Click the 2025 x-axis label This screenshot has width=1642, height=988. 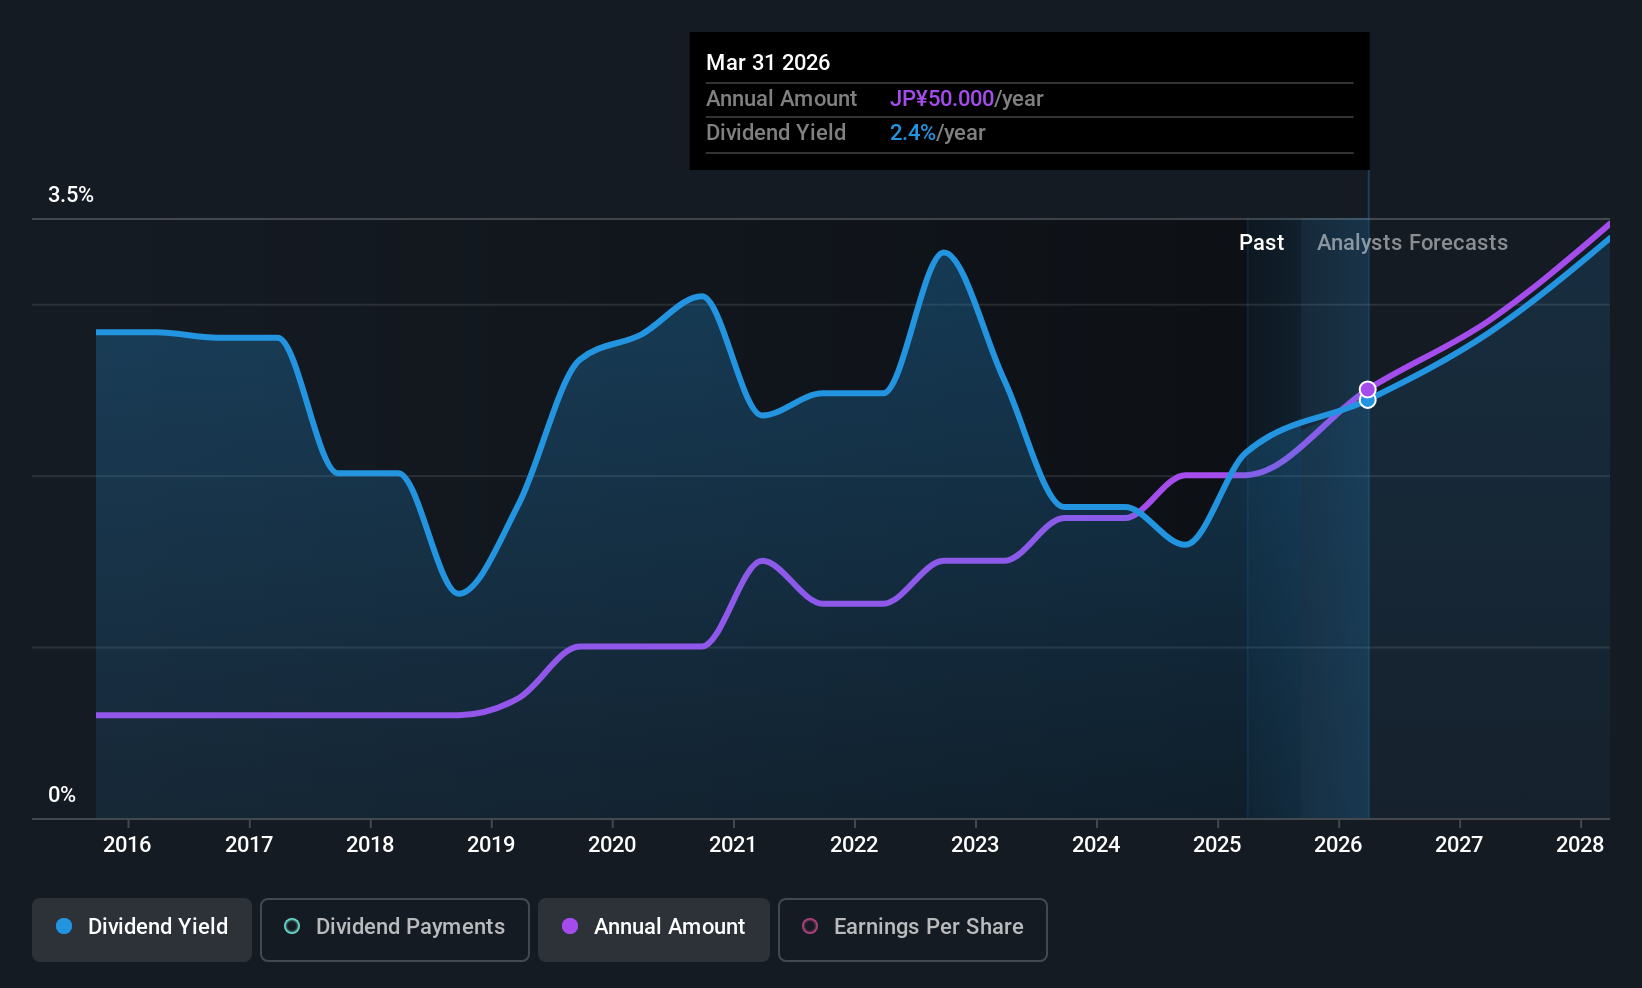pyautogui.click(x=1217, y=845)
